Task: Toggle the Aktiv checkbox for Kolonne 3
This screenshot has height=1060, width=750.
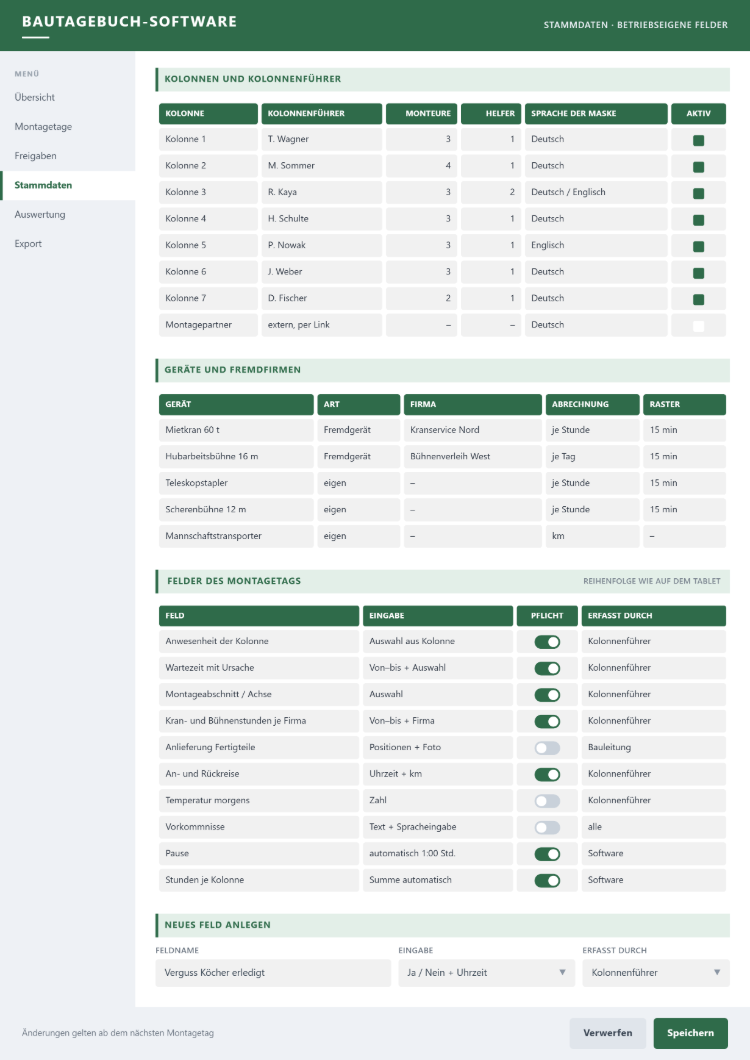Action: pyautogui.click(x=699, y=193)
